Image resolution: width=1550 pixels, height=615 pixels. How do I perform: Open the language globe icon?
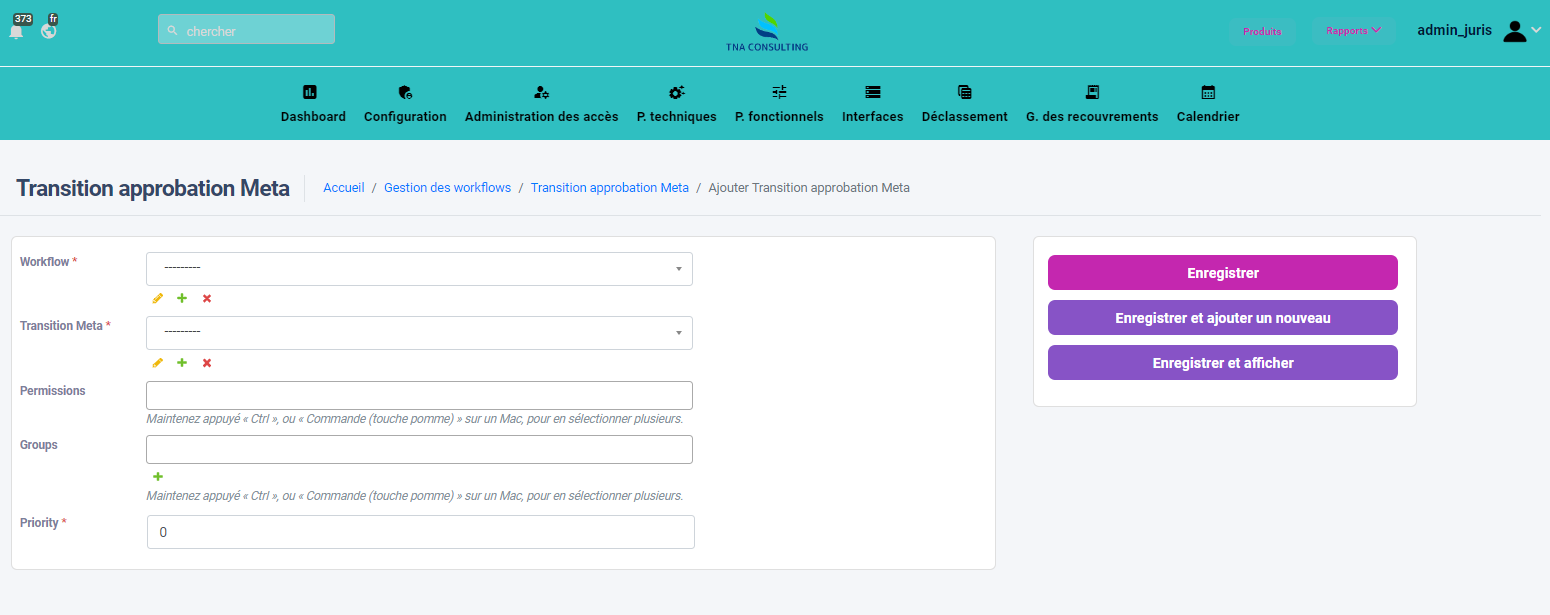click(x=48, y=31)
